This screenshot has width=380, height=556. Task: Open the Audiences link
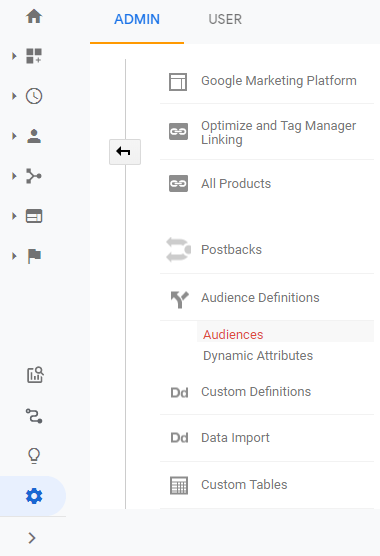[x=233, y=334]
